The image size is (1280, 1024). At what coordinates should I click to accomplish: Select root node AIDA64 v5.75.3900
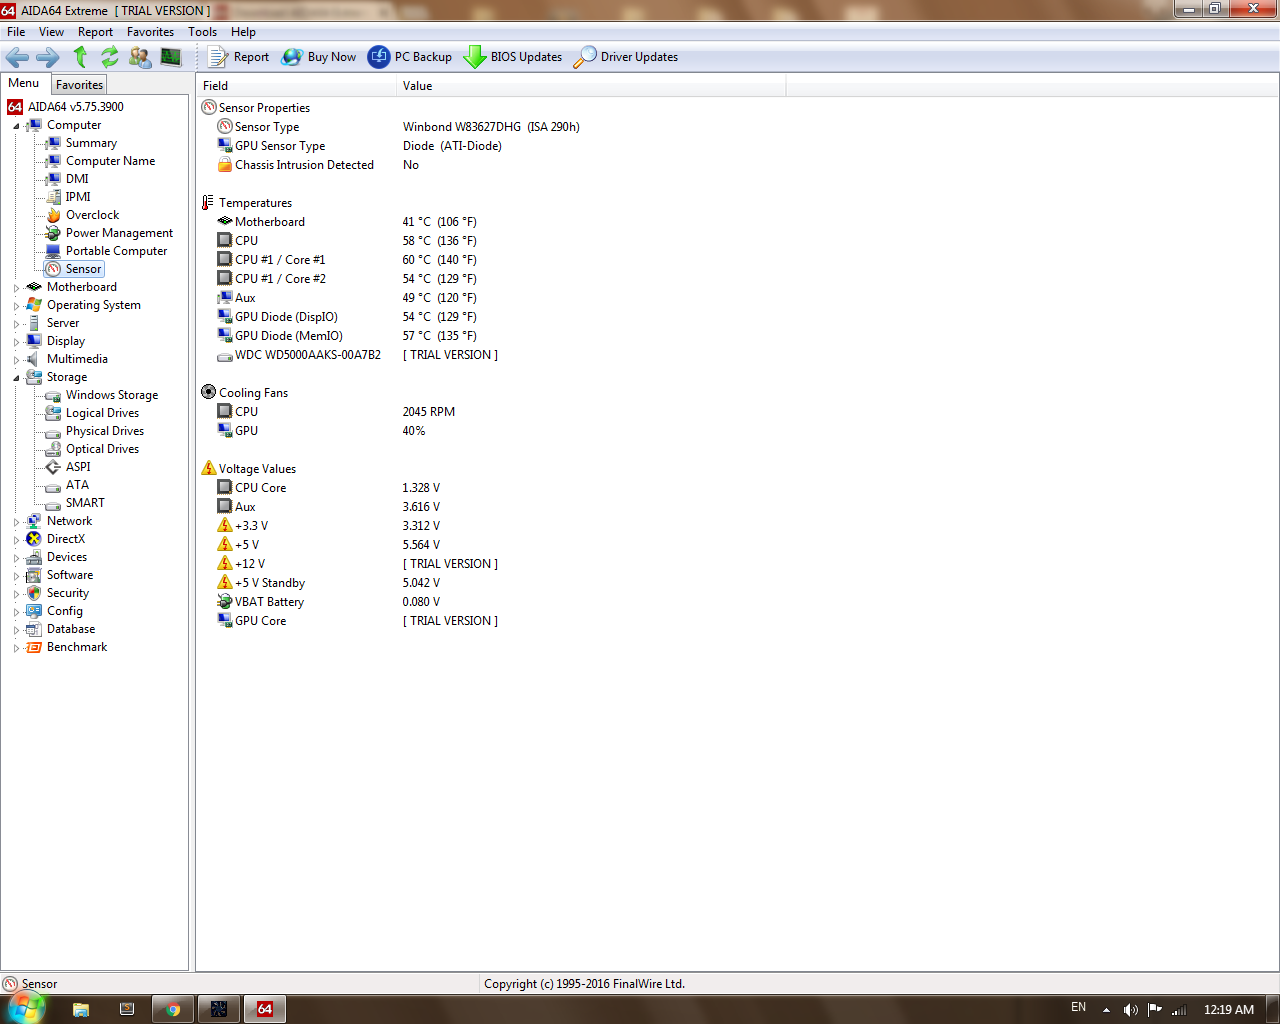point(76,107)
